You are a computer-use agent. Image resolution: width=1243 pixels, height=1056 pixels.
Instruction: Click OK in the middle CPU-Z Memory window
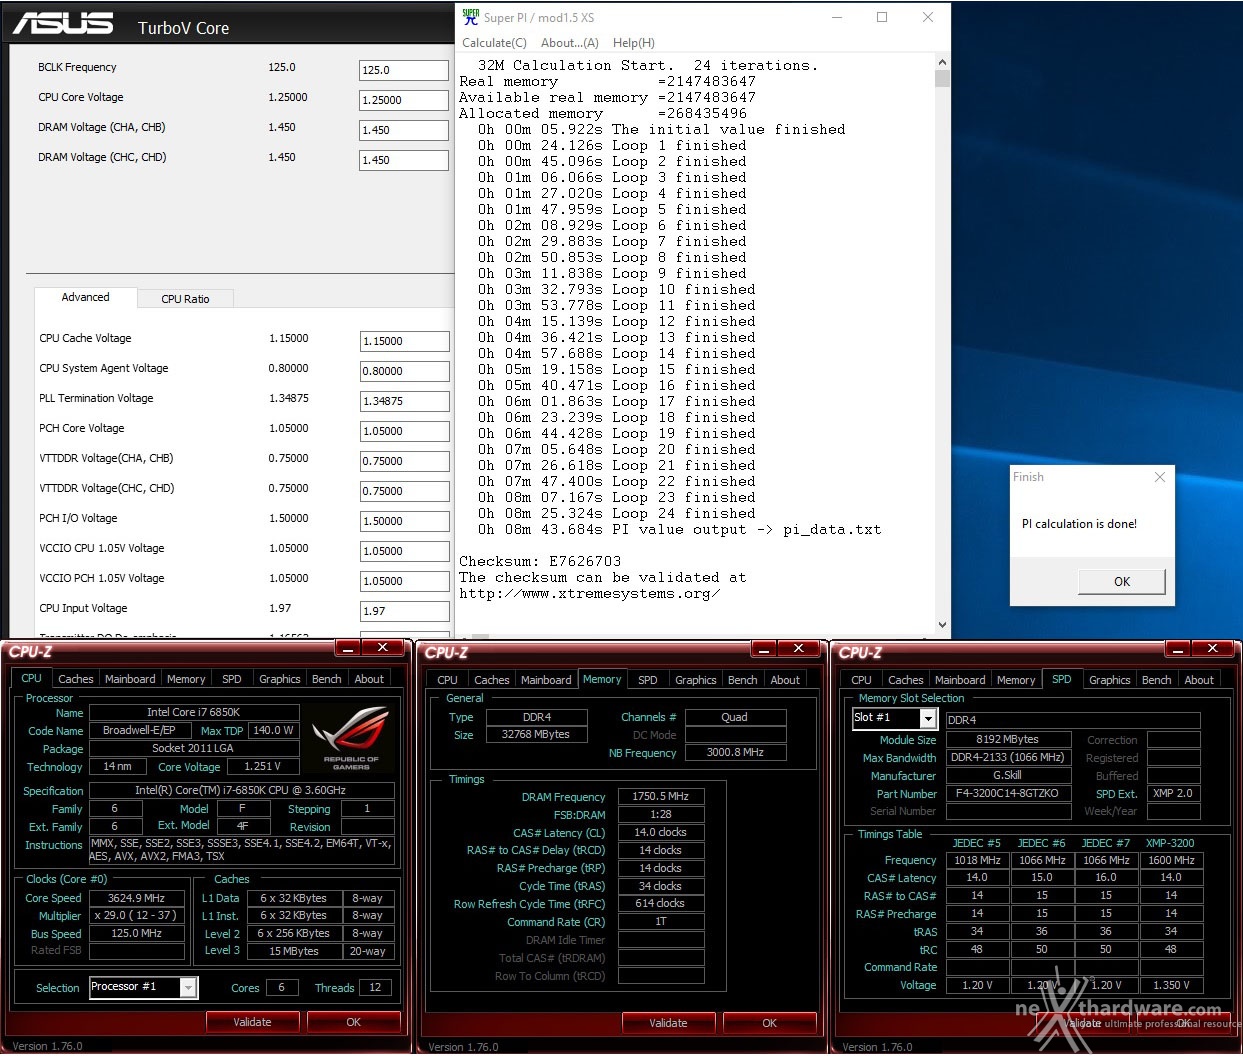point(769,1023)
